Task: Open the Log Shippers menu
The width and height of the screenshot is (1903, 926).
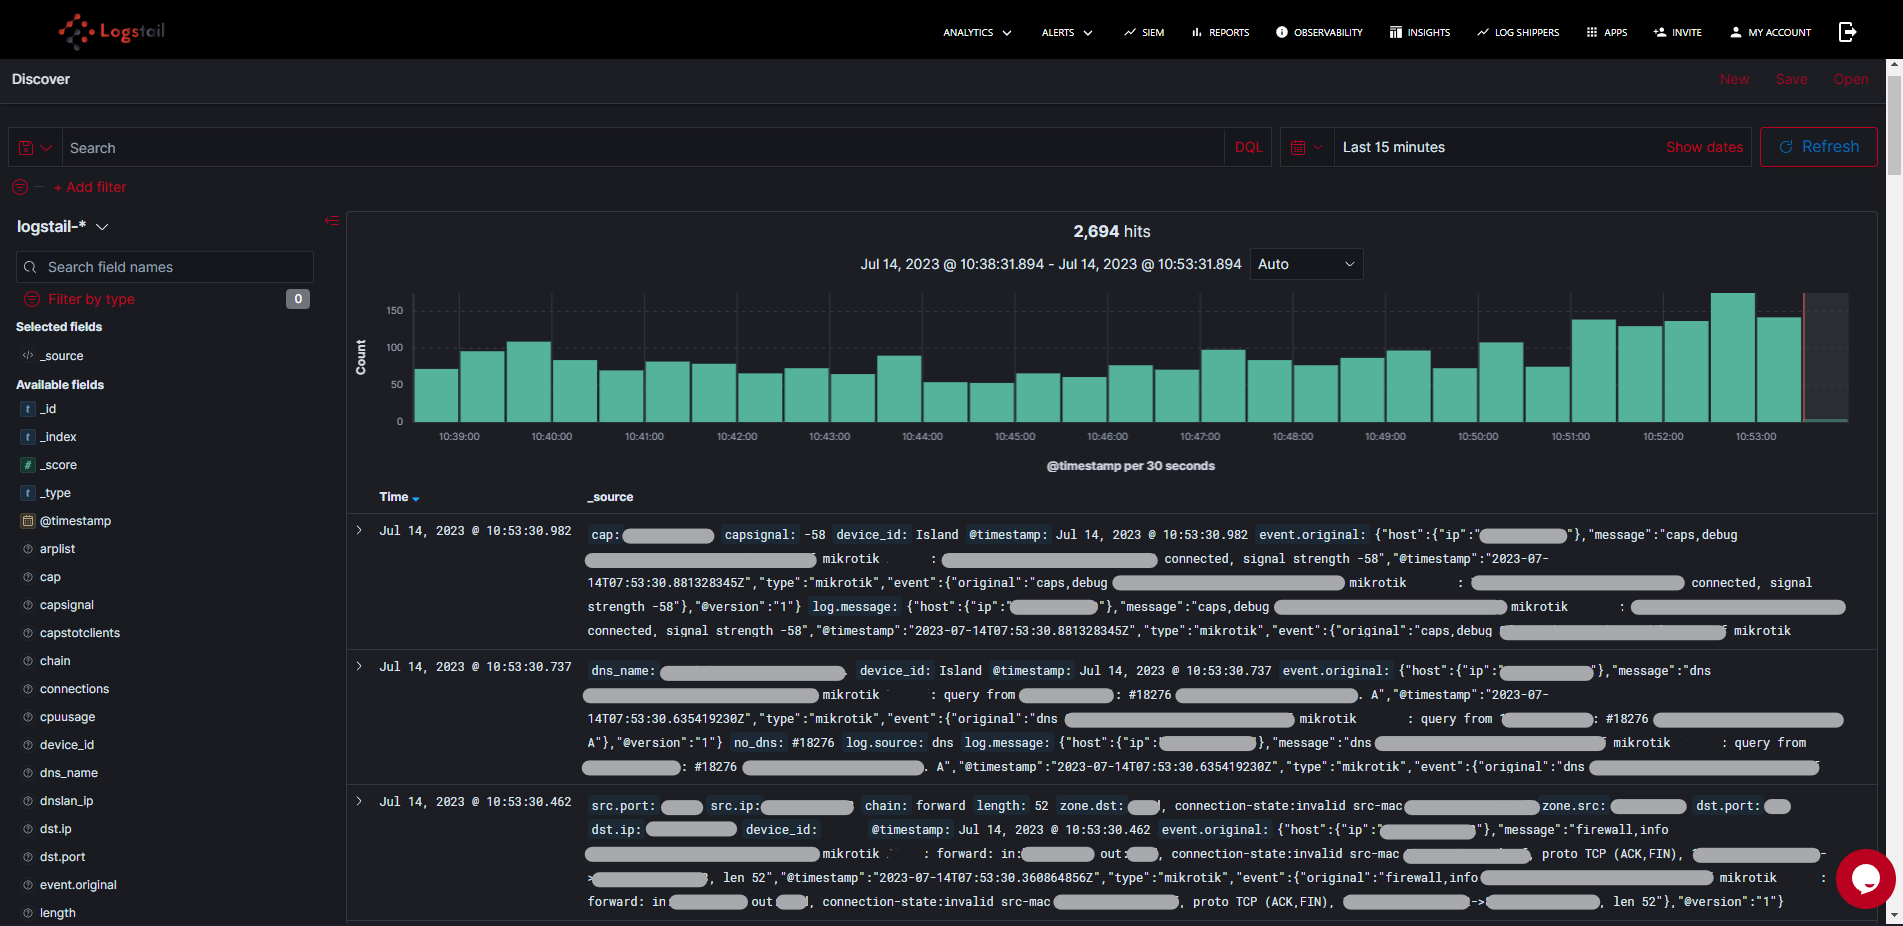Action: point(1518,32)
